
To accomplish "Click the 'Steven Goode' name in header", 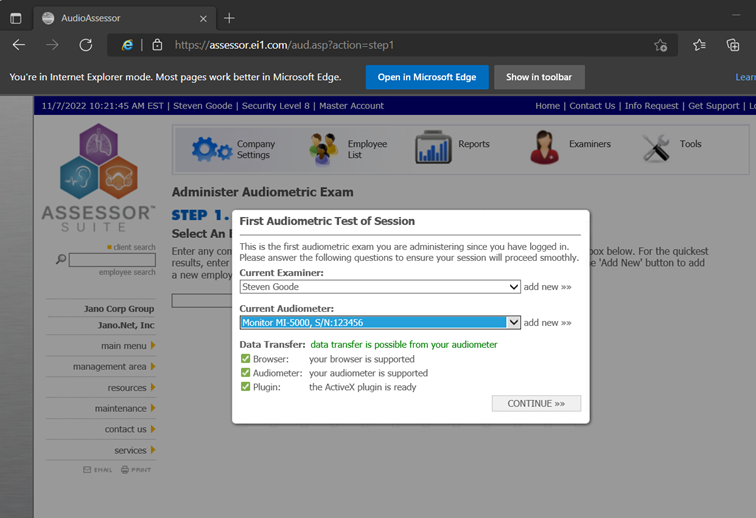I will 202,106.
